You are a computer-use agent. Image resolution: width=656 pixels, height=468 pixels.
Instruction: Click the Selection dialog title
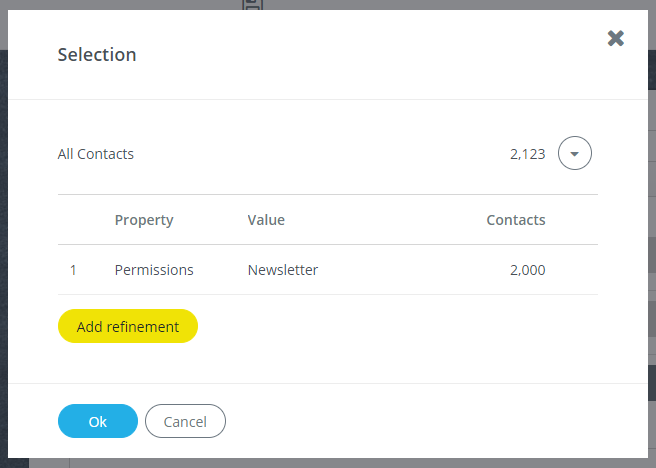coord(97,55)
